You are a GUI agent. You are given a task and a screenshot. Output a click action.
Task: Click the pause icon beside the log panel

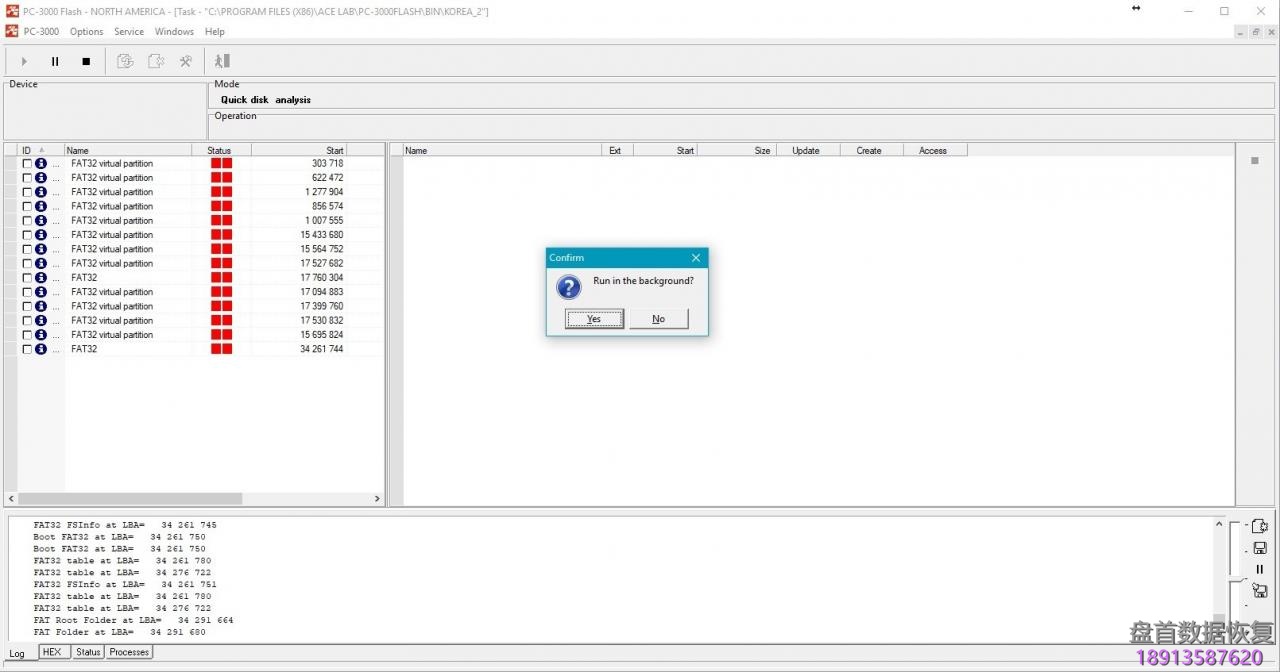[1260, 569]
